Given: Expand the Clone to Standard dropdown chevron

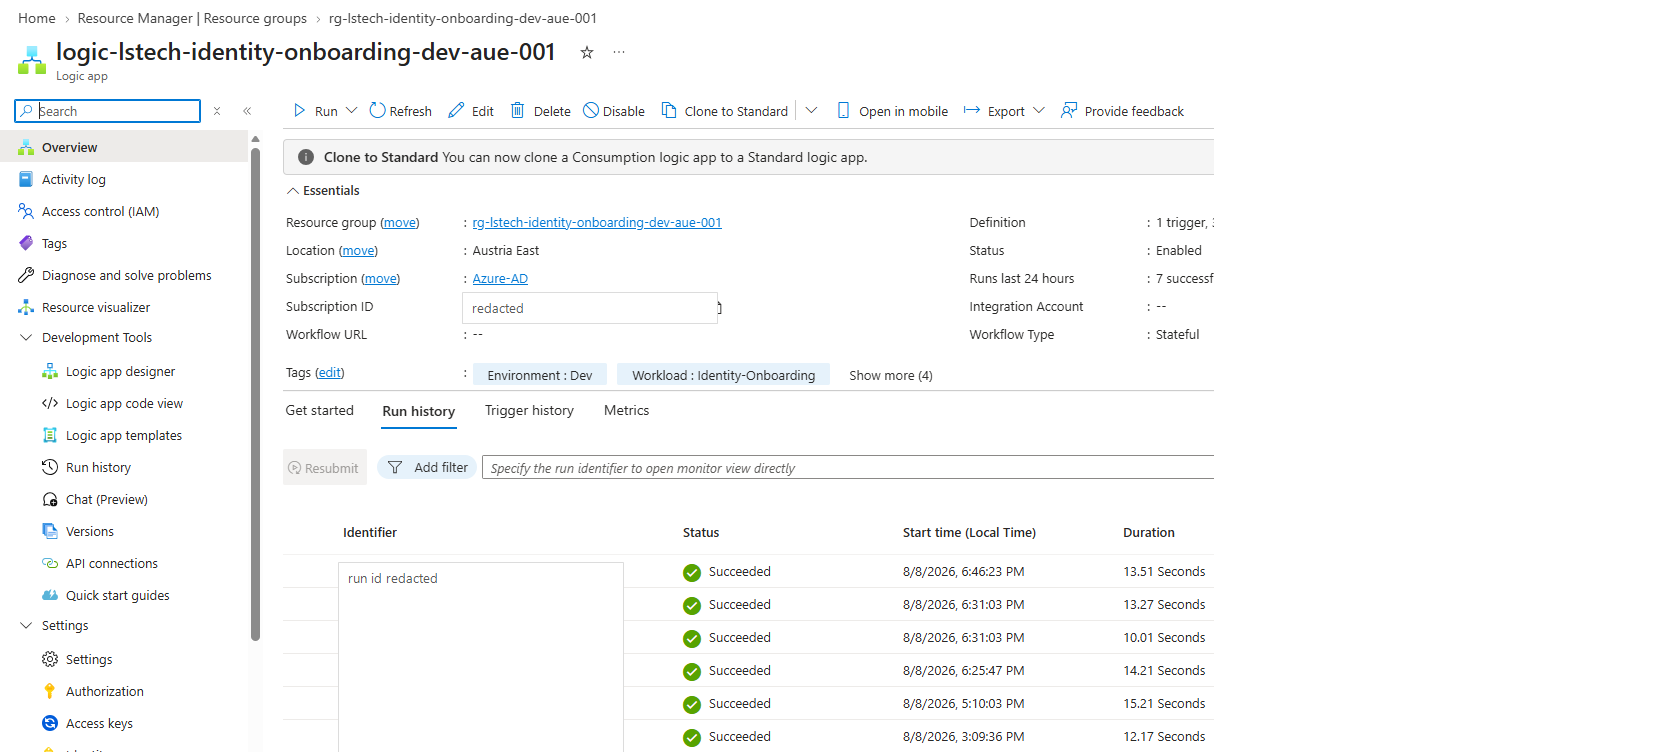Looking at the screenshot, I should point(811,110).
